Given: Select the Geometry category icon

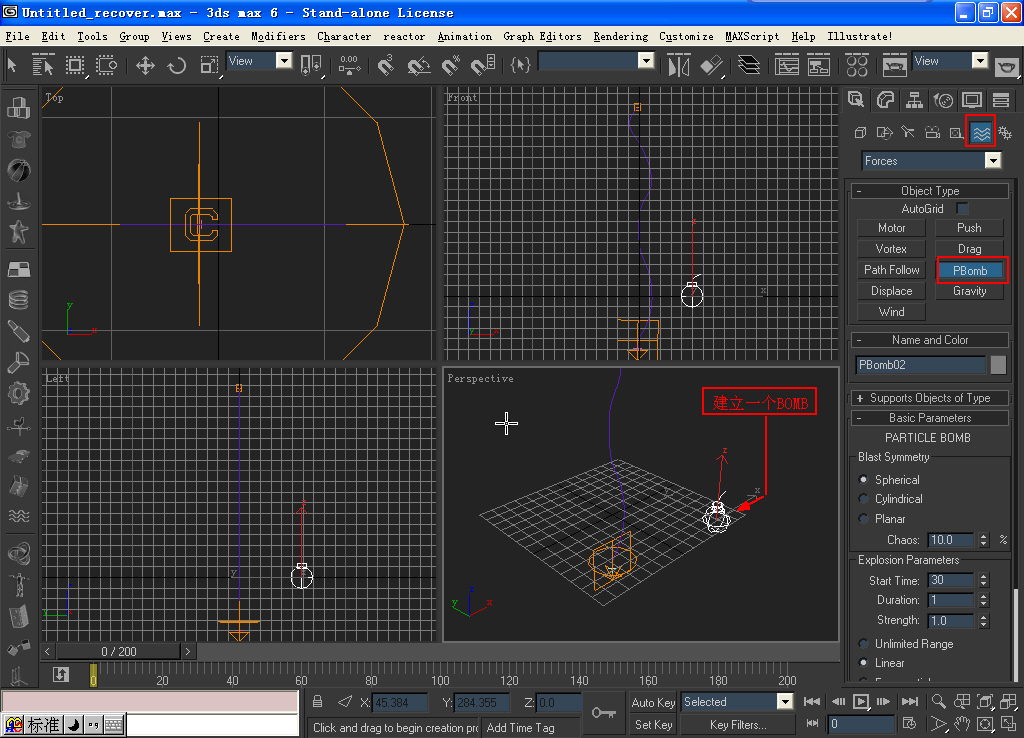Looking at the screenshot, I should pyautogui.click(x=860, y=133).
